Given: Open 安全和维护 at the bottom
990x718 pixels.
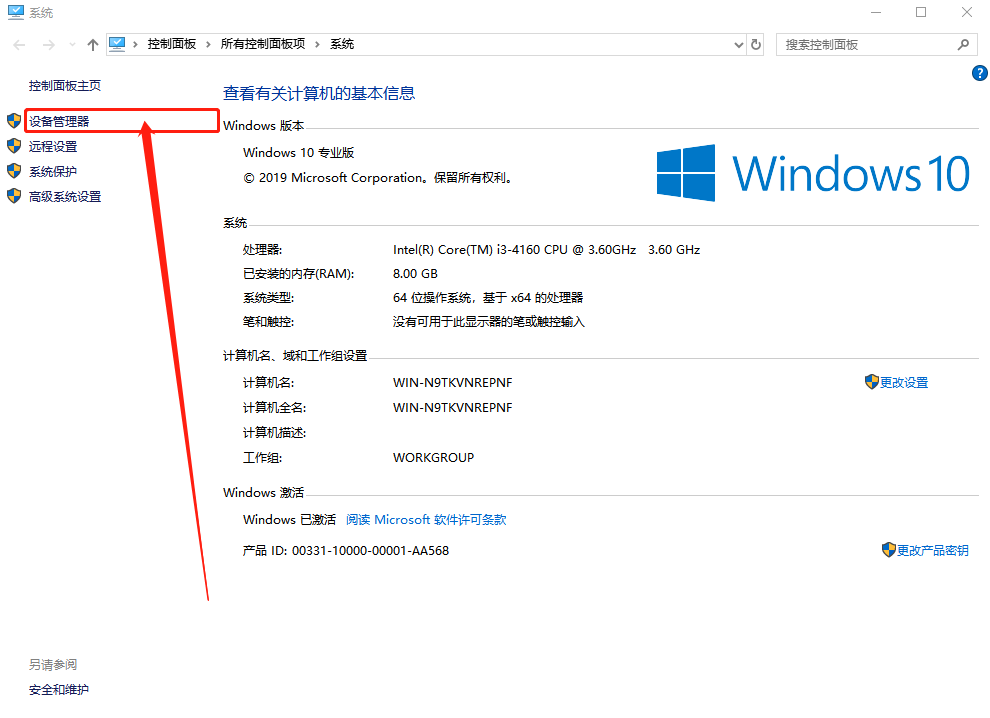Looking at the screenshot, I should pos(58,689).
